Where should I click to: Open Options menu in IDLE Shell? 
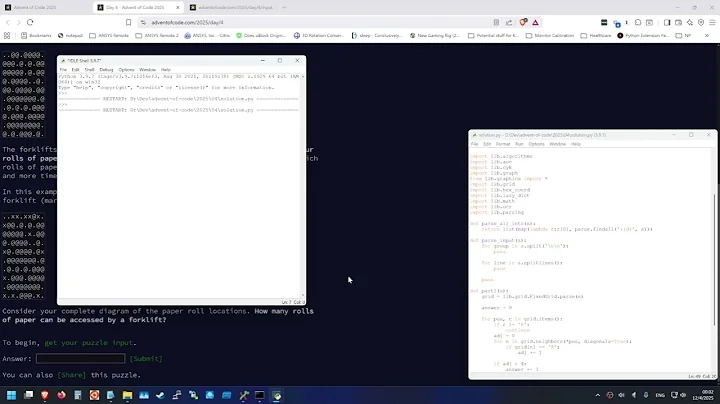[x=126, y=70]
